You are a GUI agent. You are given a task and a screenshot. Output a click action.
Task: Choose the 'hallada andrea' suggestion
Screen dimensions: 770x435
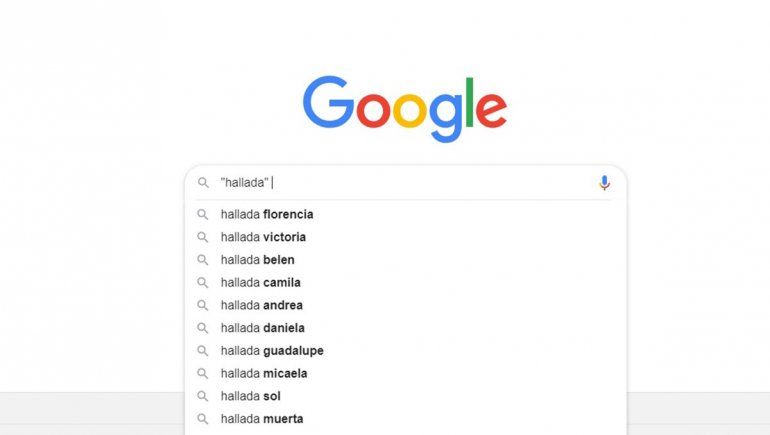(x=261, y=305)
